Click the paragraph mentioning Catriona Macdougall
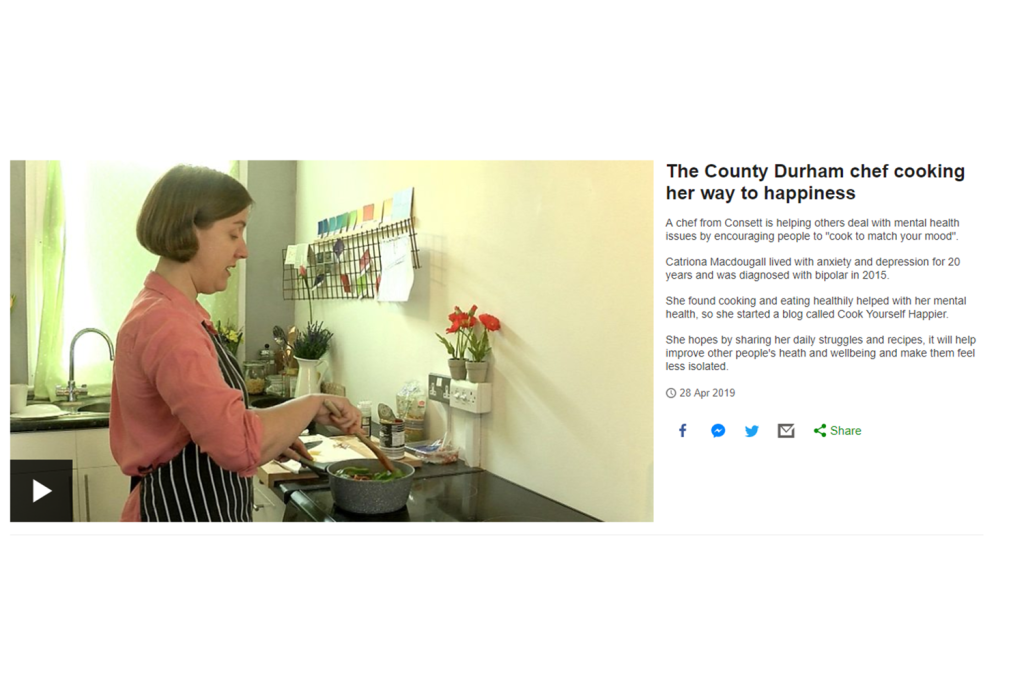The height and width of the screenshot is (683, 1024). click(x=812, y=268)
